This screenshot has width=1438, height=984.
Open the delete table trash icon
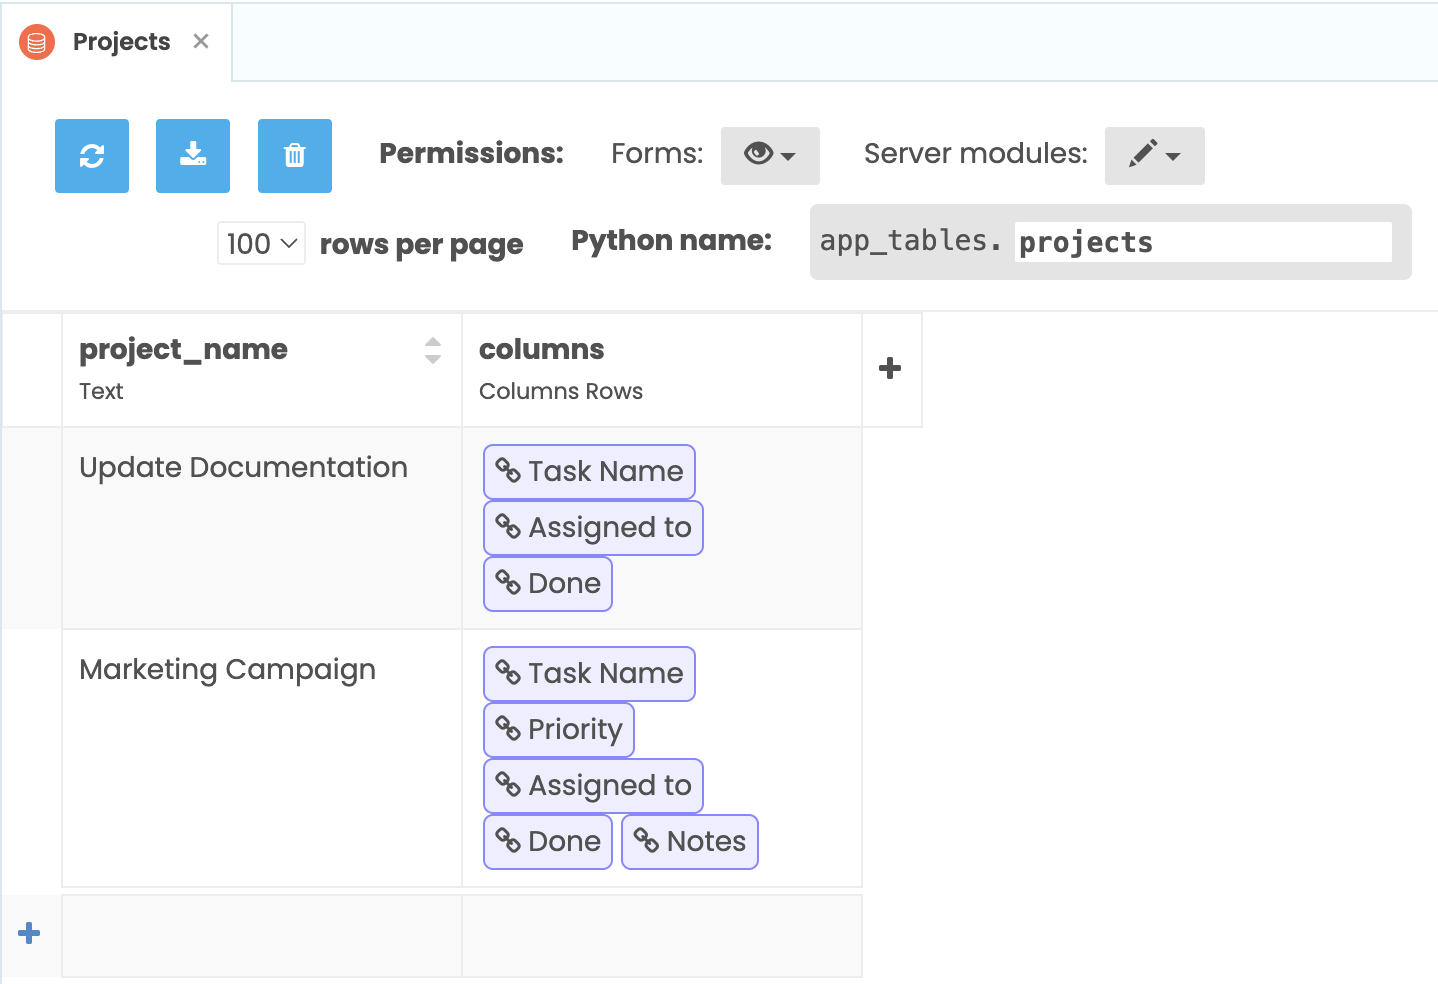[294, 156]
